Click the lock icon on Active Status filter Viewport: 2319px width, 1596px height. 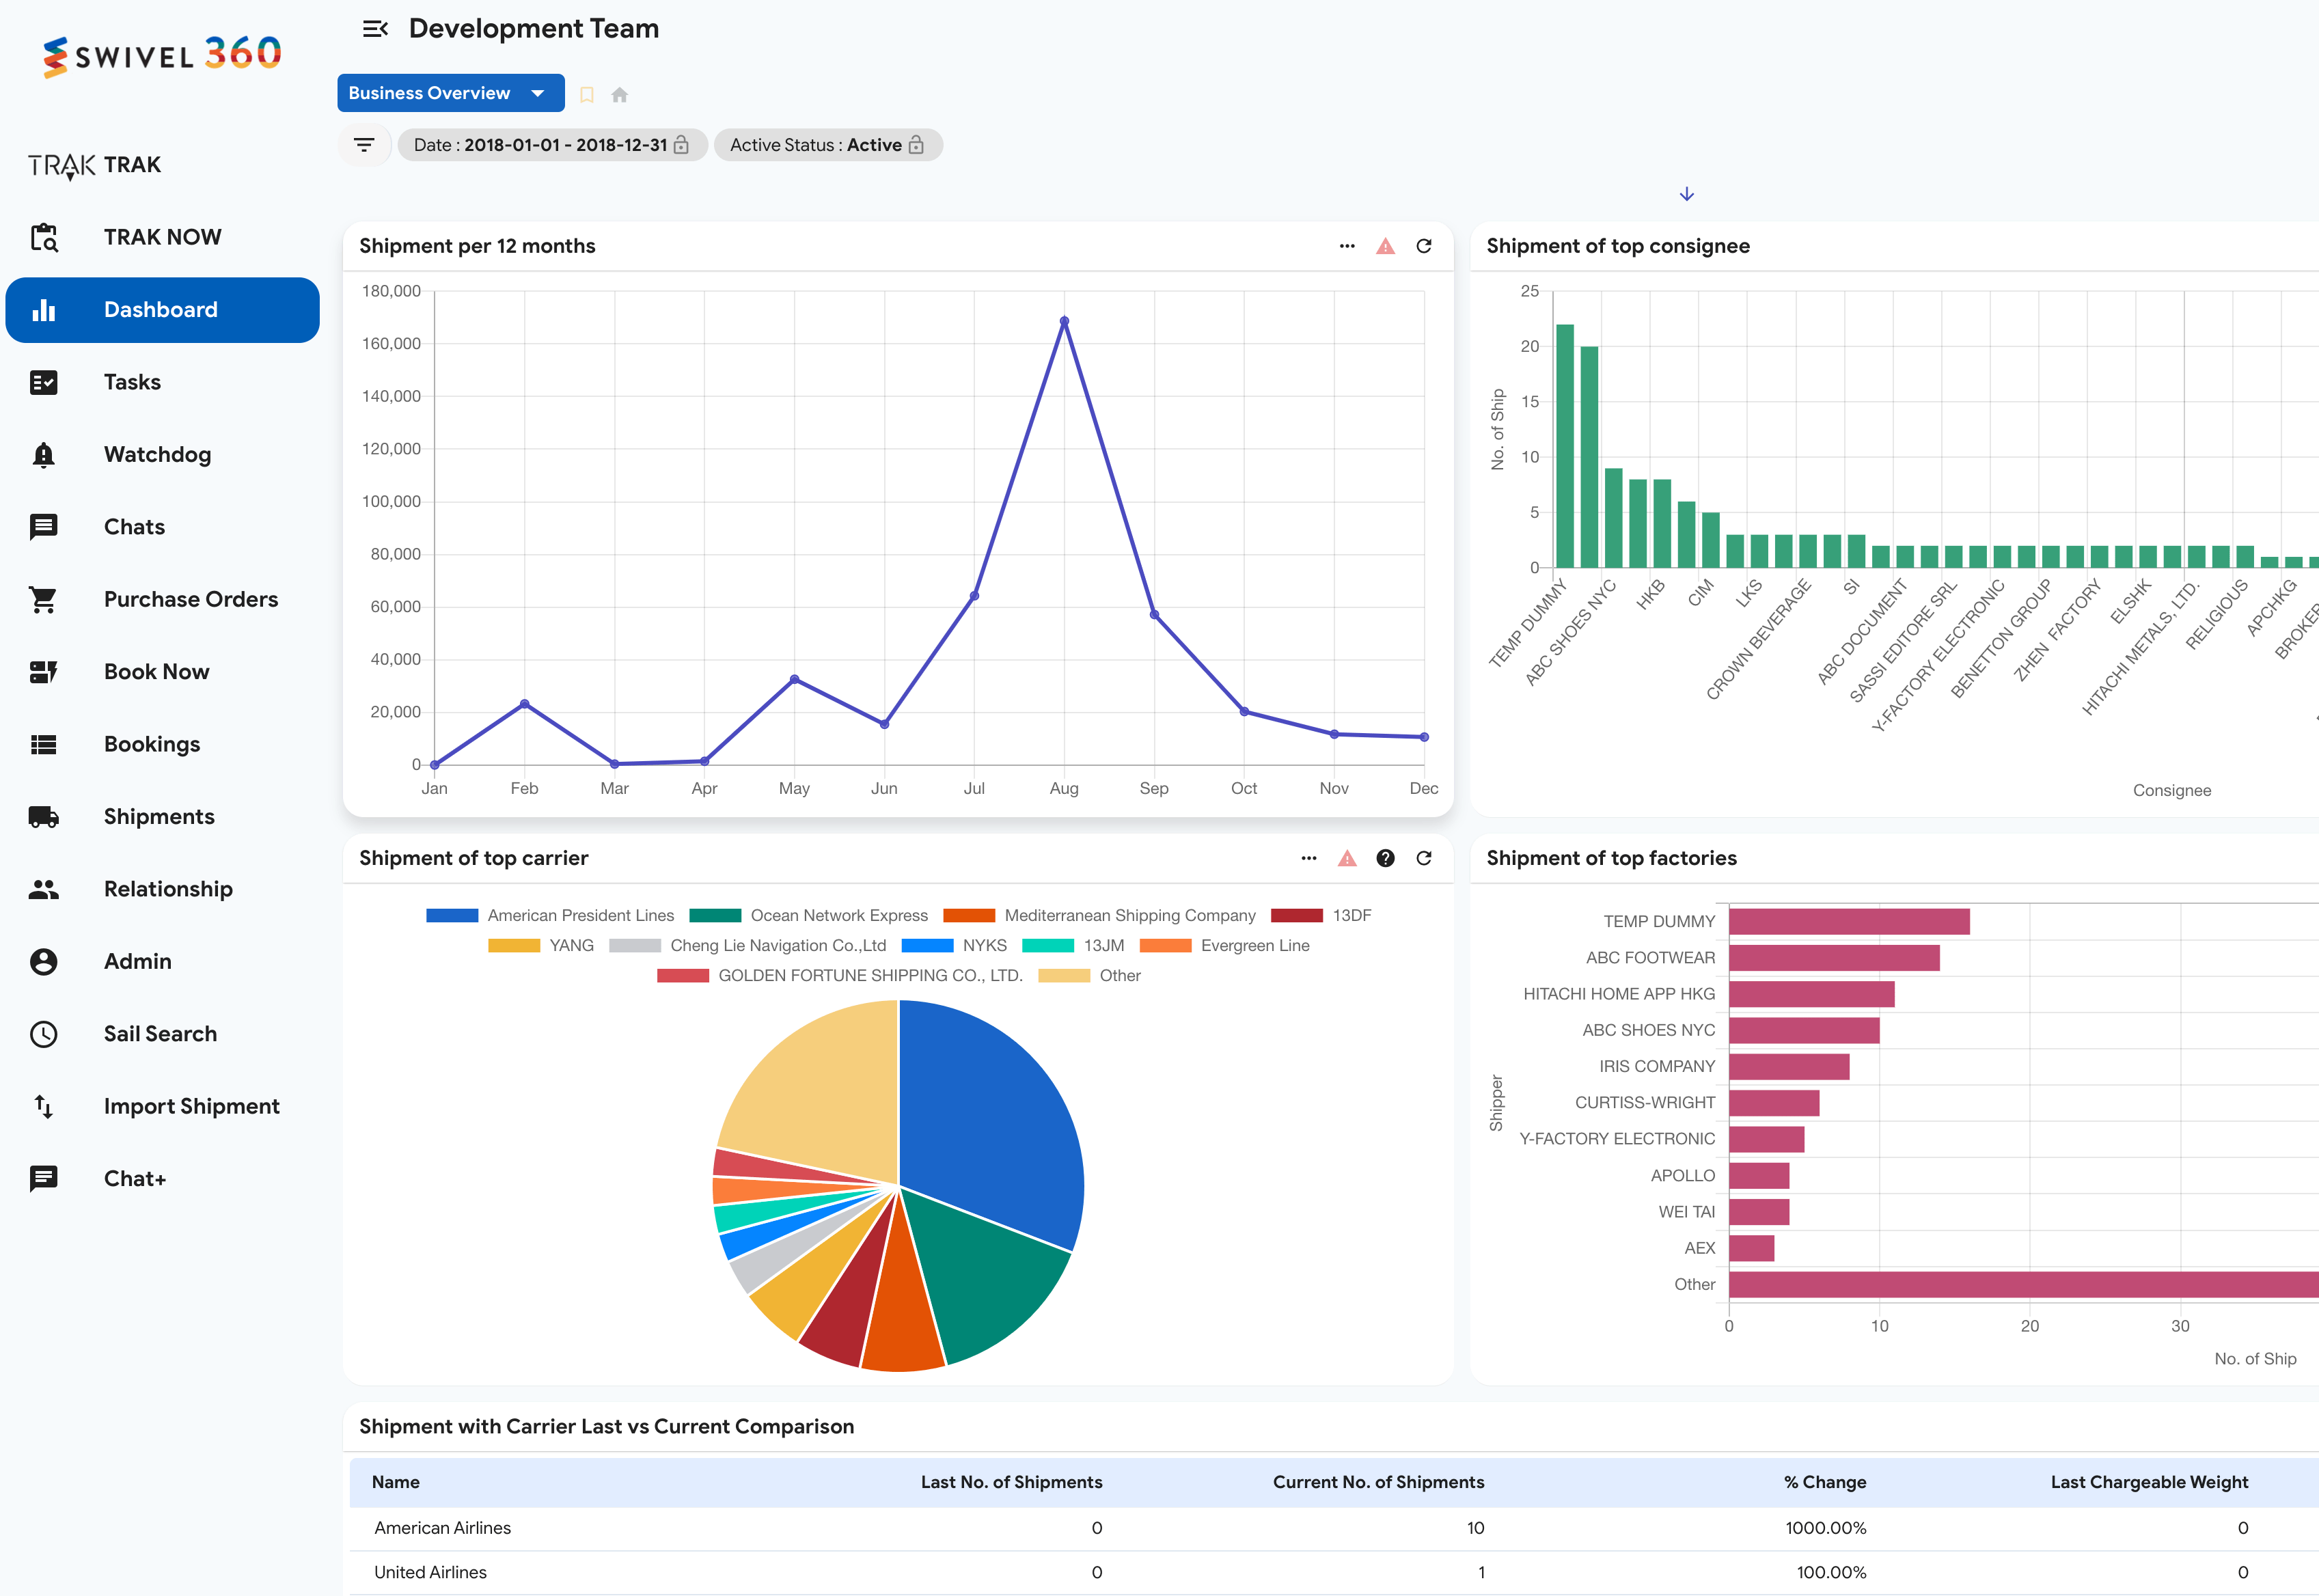[x=916, y=145]
